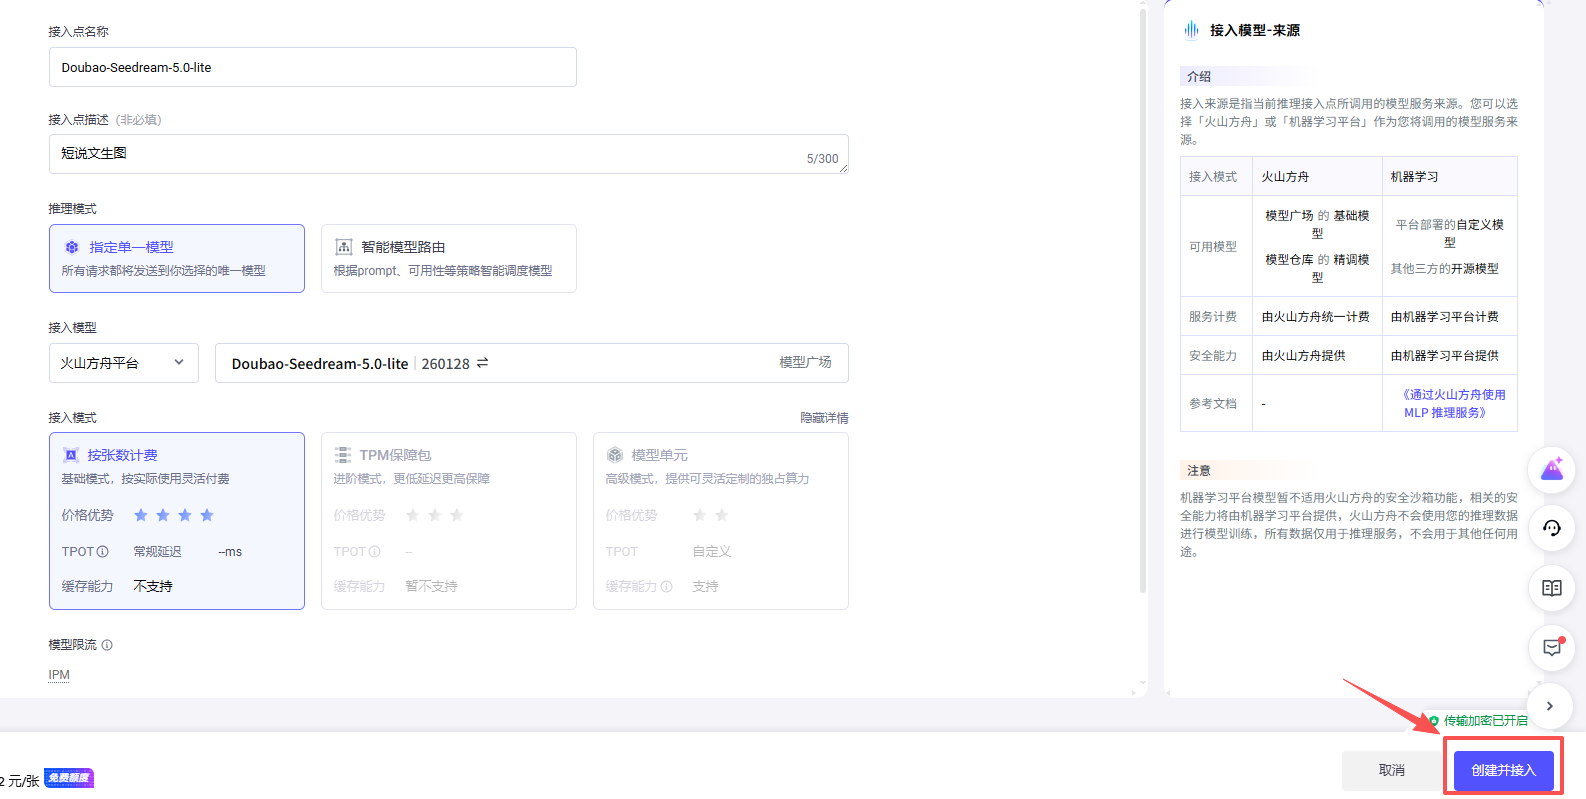Click the 模型单元 cube icon
This screenshot has width=1586, height=799.
(x=614, y=455)
